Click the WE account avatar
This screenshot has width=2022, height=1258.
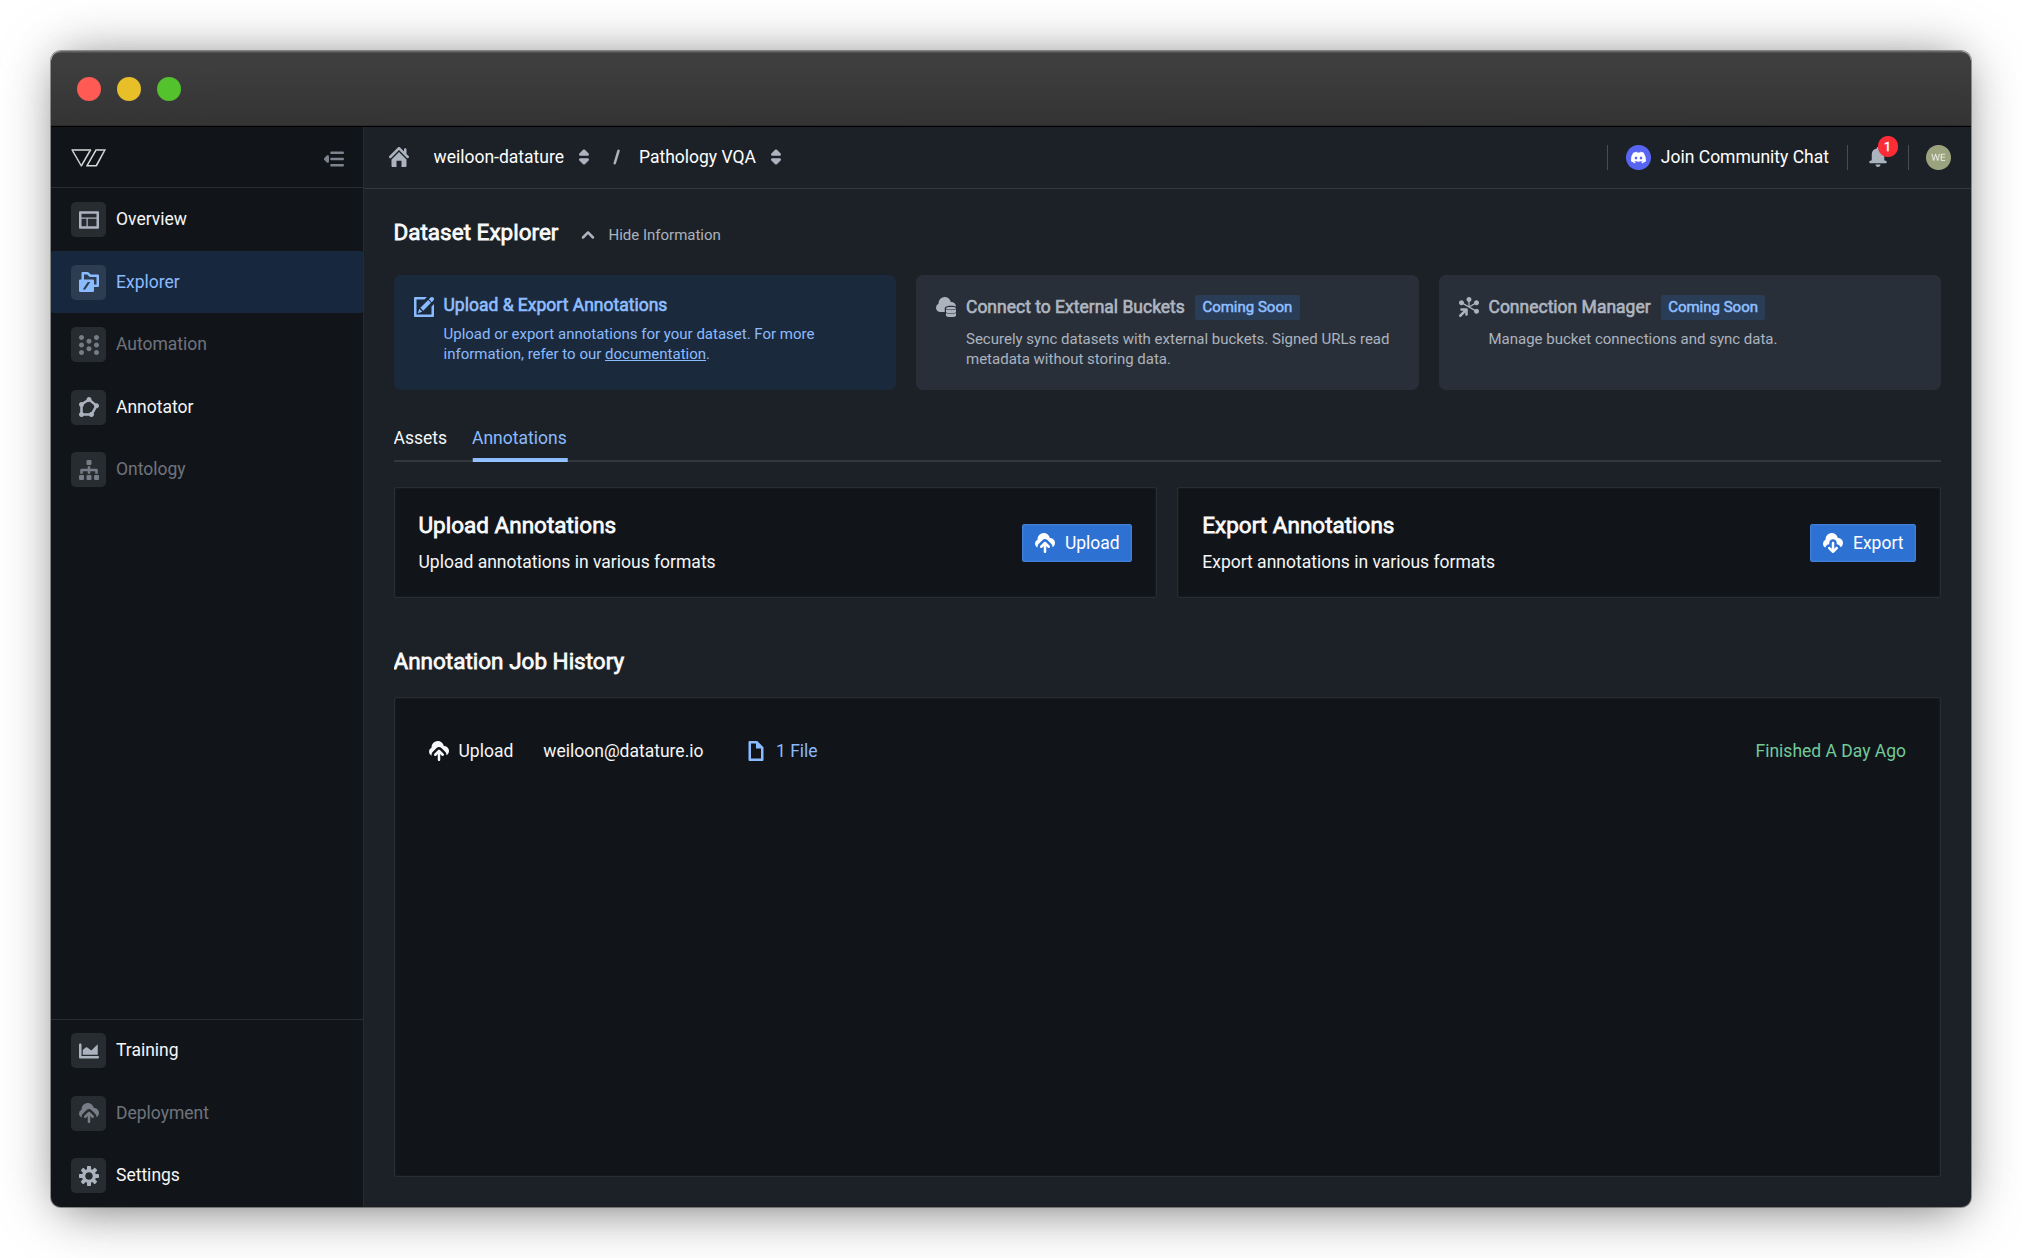tap(1938, 157)
